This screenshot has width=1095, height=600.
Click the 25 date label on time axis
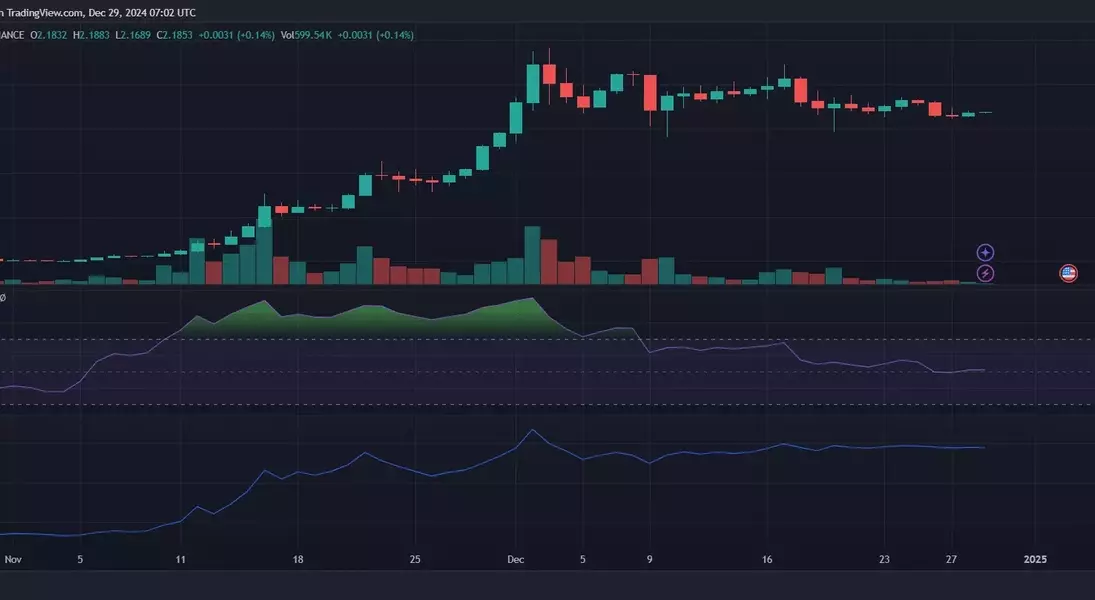pyautogui.click(x=415, y=559)
